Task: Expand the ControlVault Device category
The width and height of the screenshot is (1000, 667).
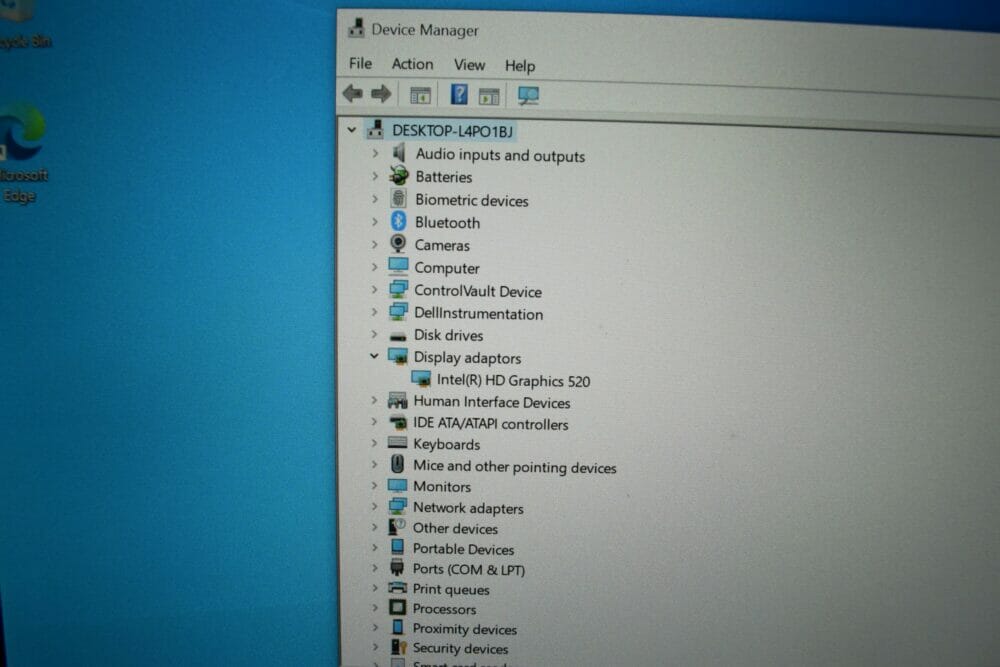Action: [x=375, y=289]
